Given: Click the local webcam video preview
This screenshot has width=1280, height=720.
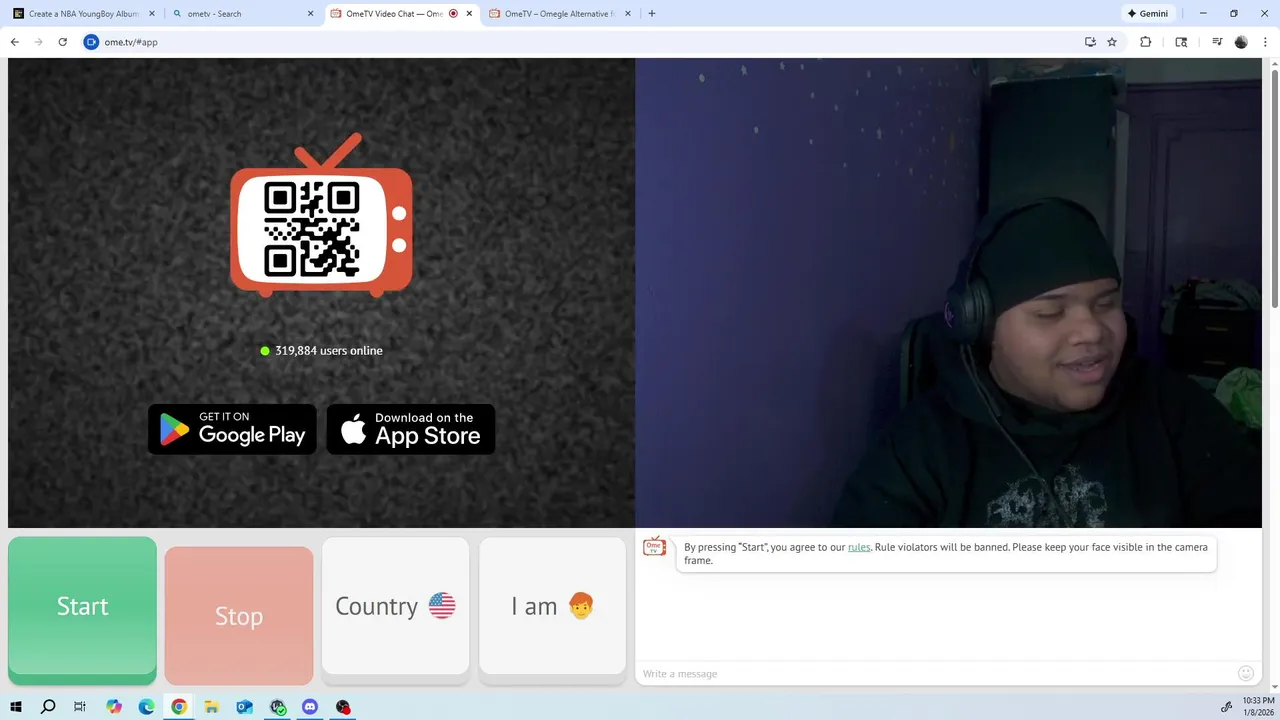Looking at the screenshot, I should pyautogui.click(x=948, y=293).
